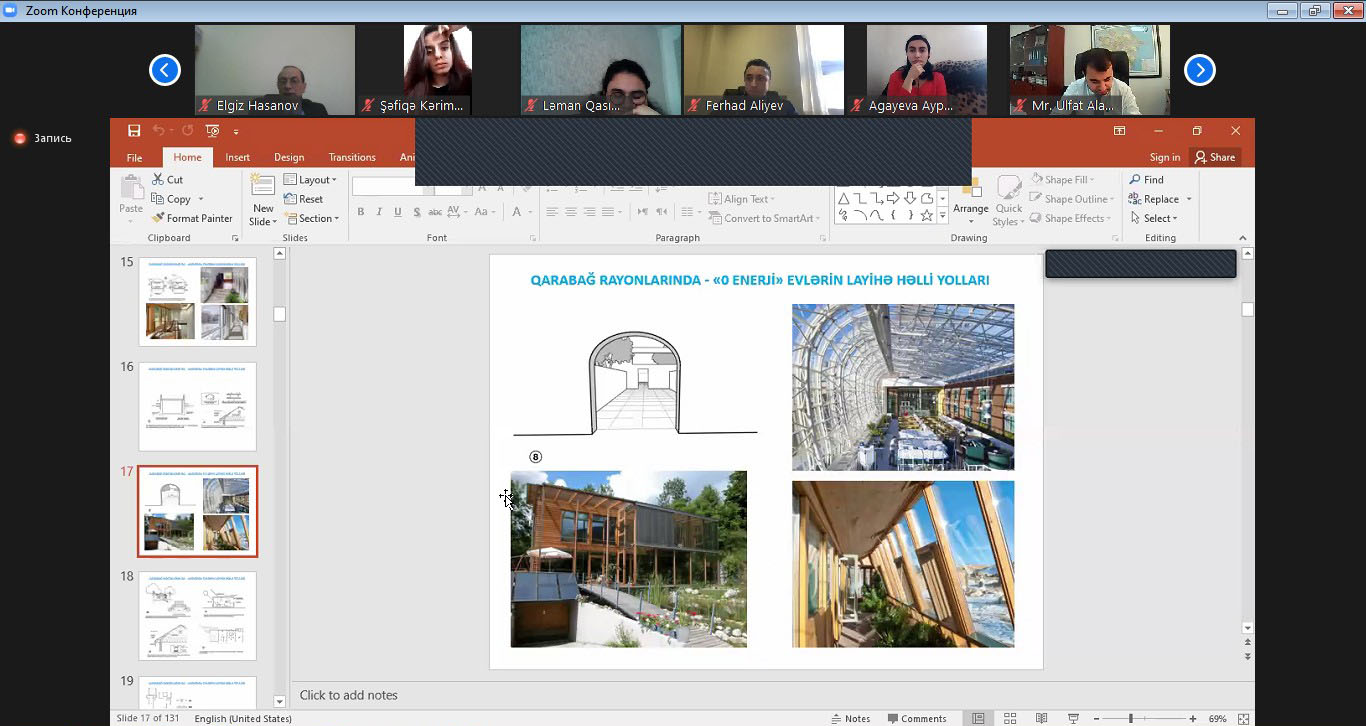1366x726 pixels.
Task: Open Ribbon Display Options icon
Action: 1120,131
